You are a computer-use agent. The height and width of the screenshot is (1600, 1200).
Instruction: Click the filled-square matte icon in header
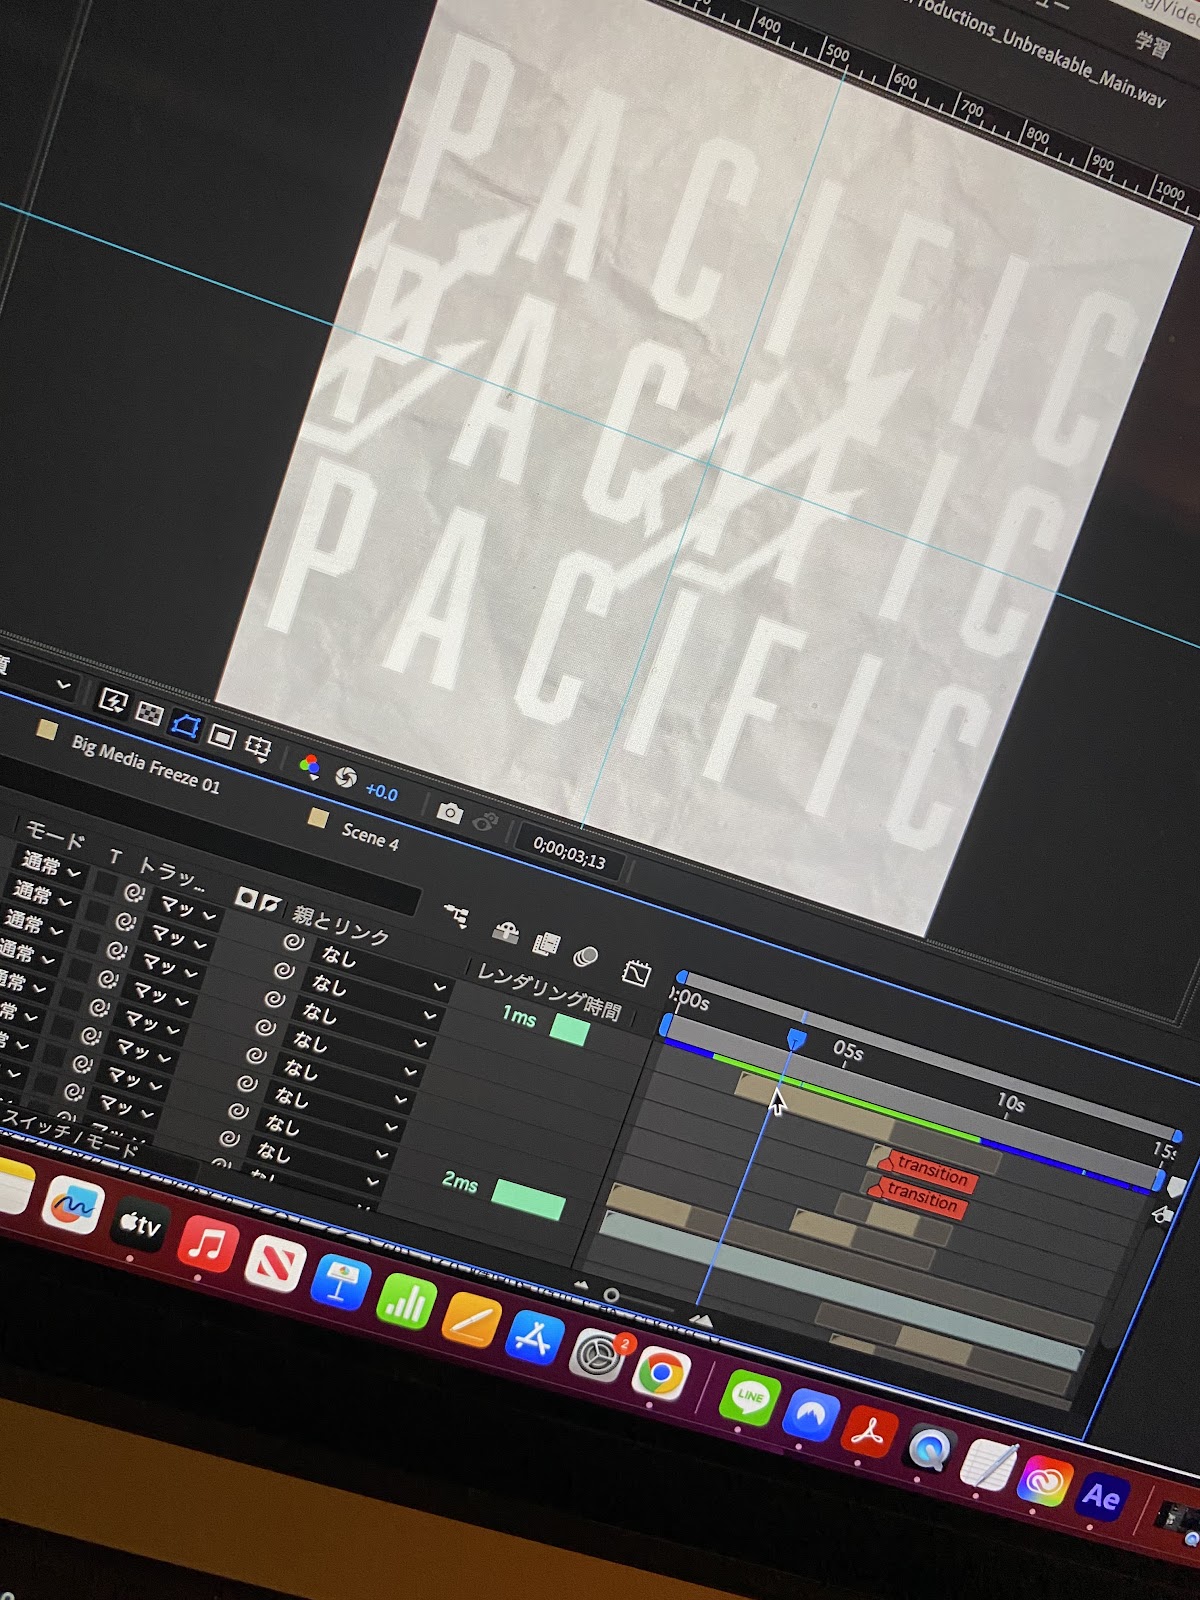pyautogui.click(x=245, y=897)
